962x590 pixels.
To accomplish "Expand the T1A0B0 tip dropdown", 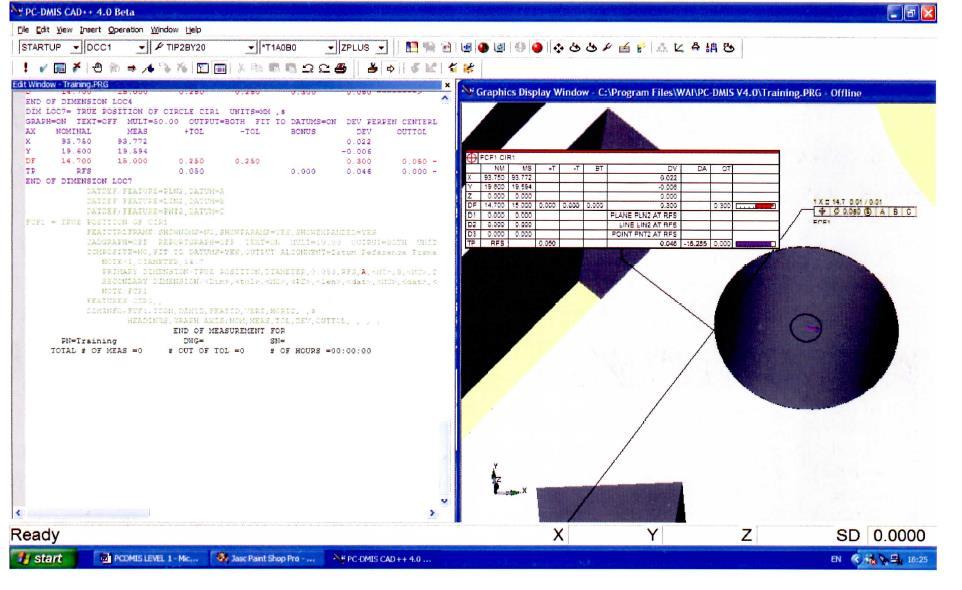I will 331,47.
